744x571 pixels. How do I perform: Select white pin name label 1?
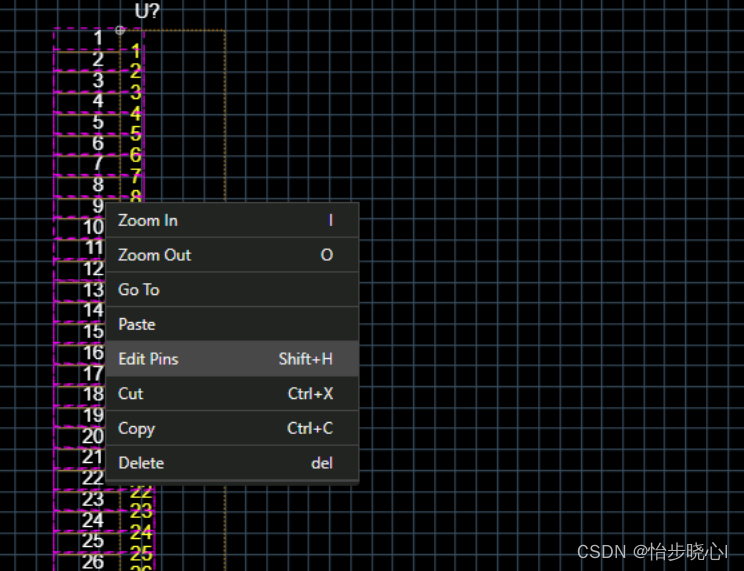click(x=97, y=39)
